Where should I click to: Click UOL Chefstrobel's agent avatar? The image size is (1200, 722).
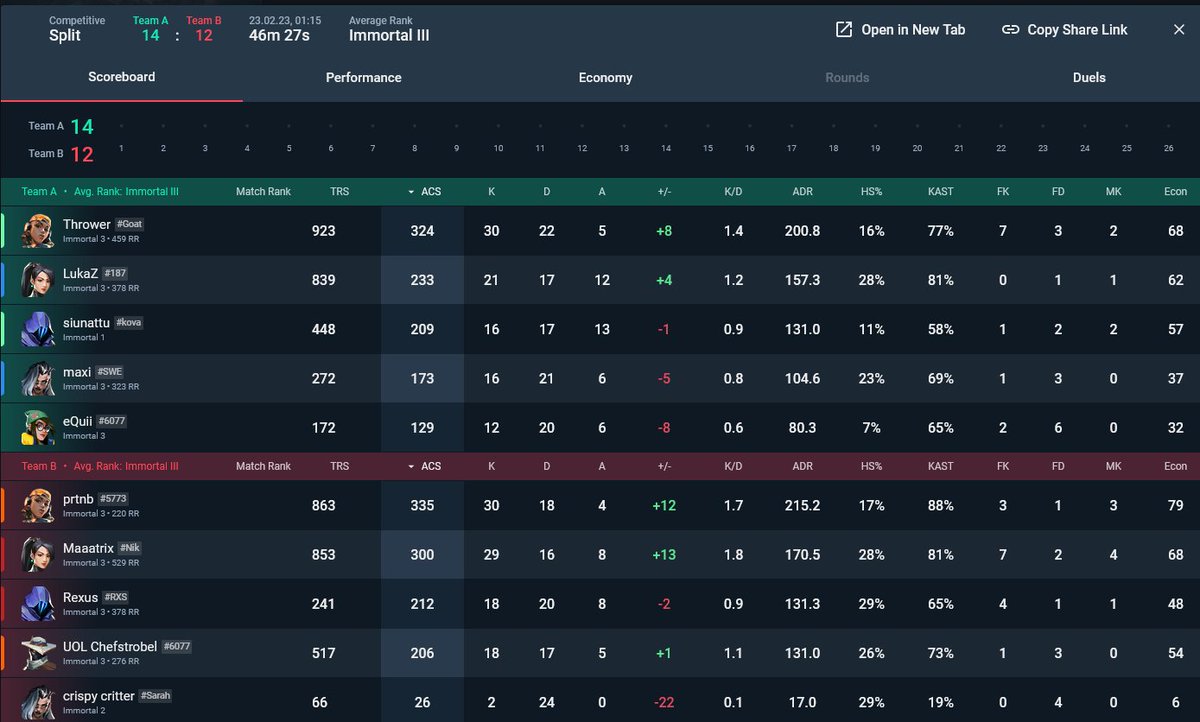[38, 653]
